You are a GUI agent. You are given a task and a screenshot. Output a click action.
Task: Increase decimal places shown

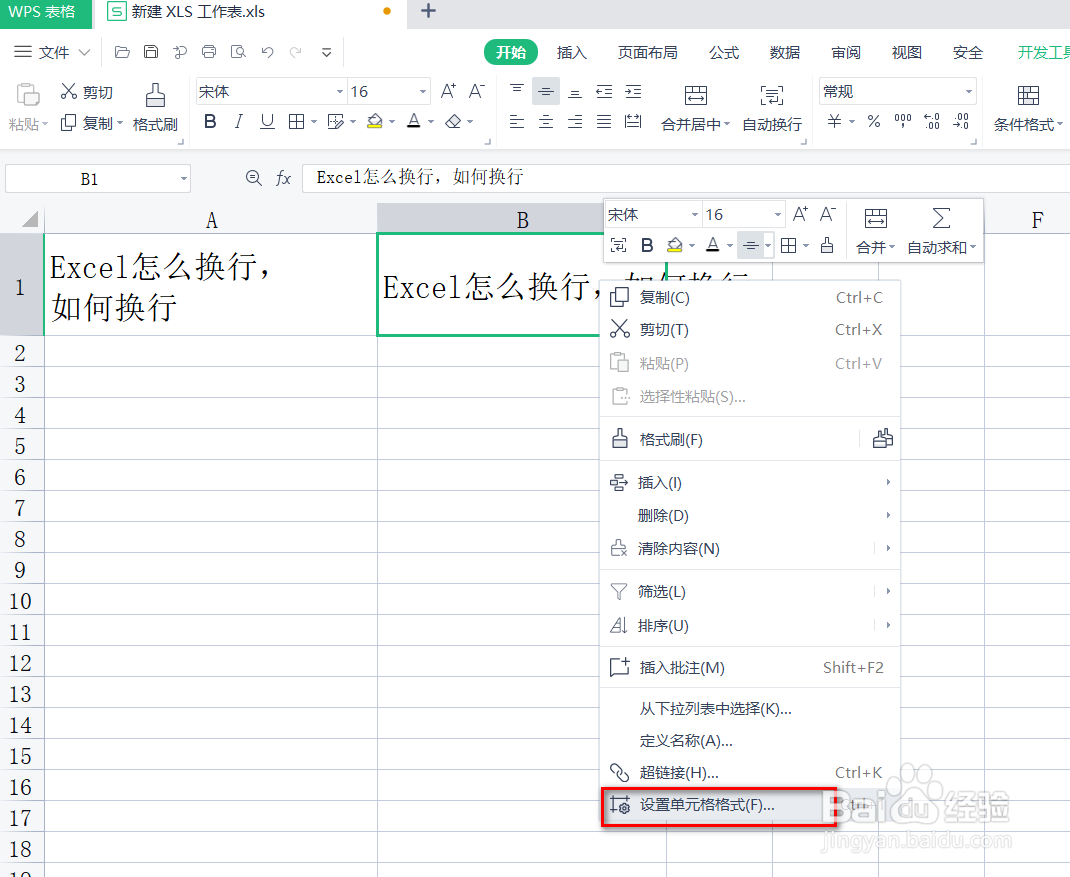point(929,123)
